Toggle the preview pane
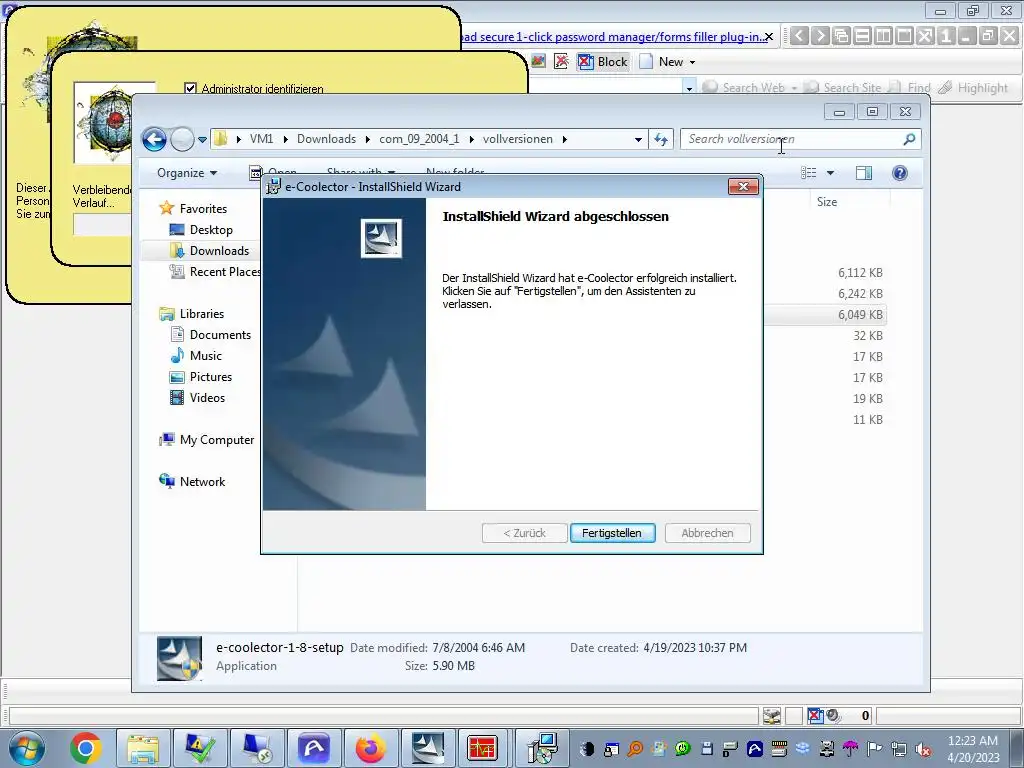The image size is (1024, 768). [x=864, y=173]
